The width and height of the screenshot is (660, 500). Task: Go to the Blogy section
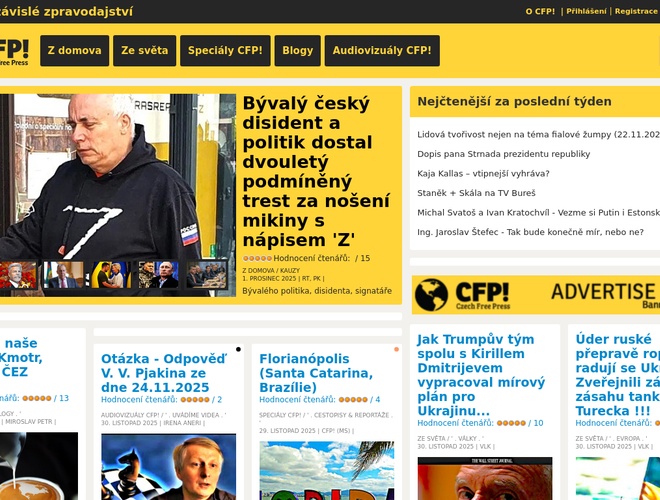tap(298, 51)
